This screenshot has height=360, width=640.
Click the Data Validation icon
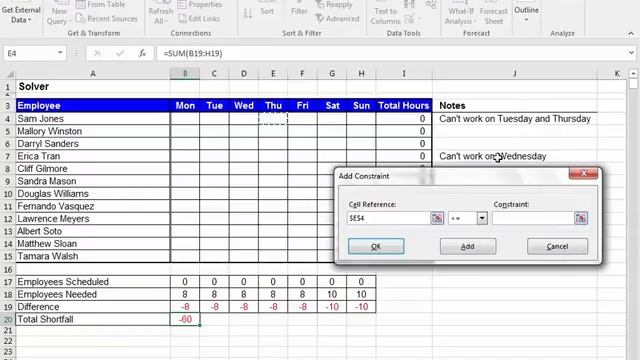pyautogui.click(x=409, y=19)
